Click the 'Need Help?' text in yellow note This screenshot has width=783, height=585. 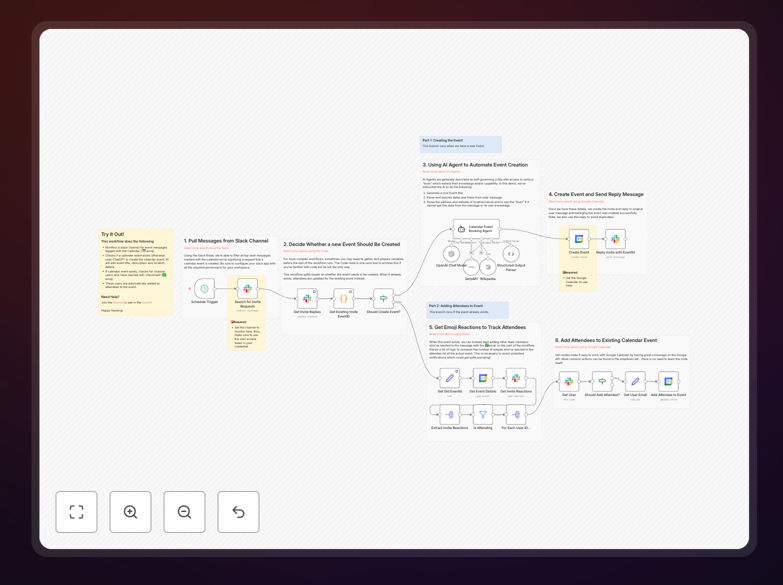point(110,297)
